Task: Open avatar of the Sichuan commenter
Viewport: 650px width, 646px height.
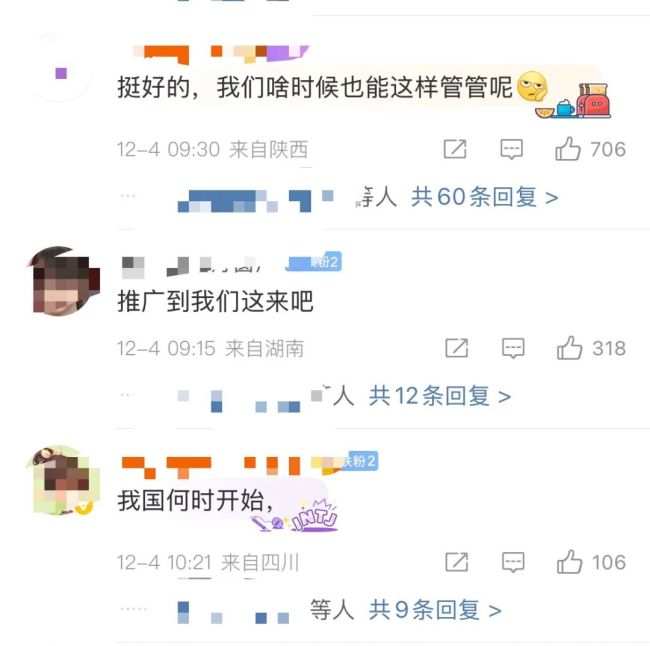Action: 63,480
